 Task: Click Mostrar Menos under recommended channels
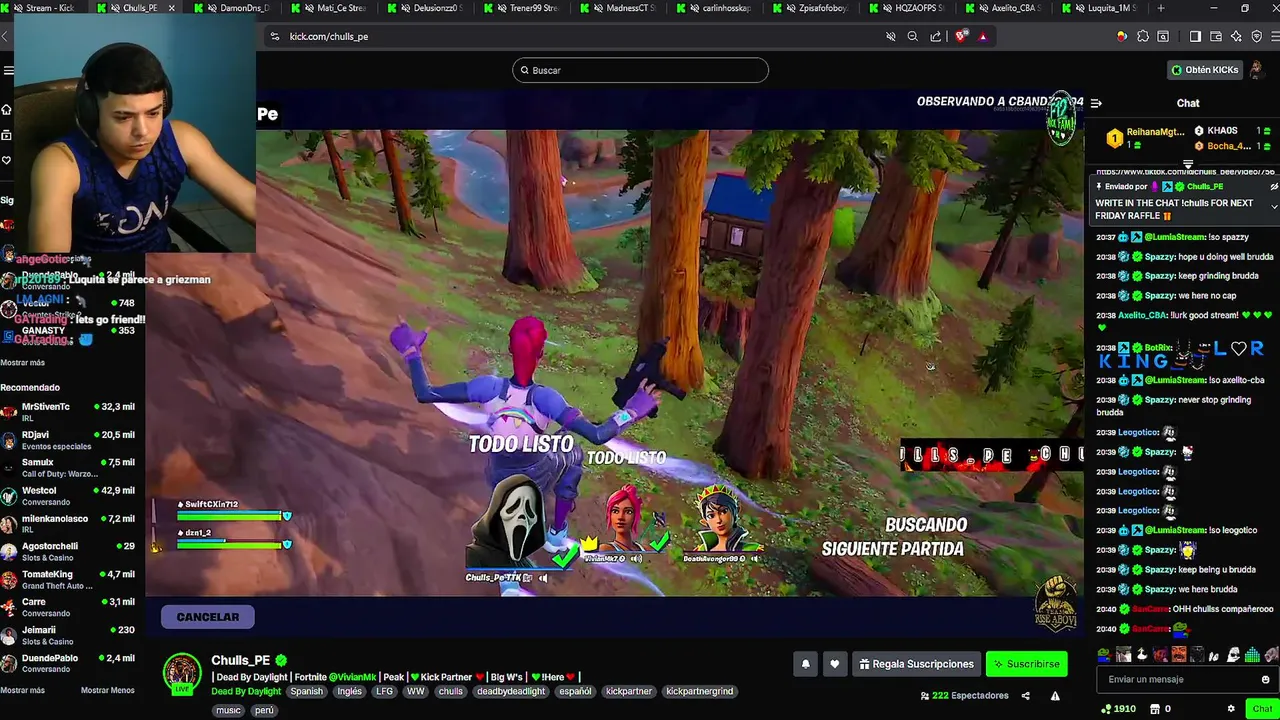107,690
